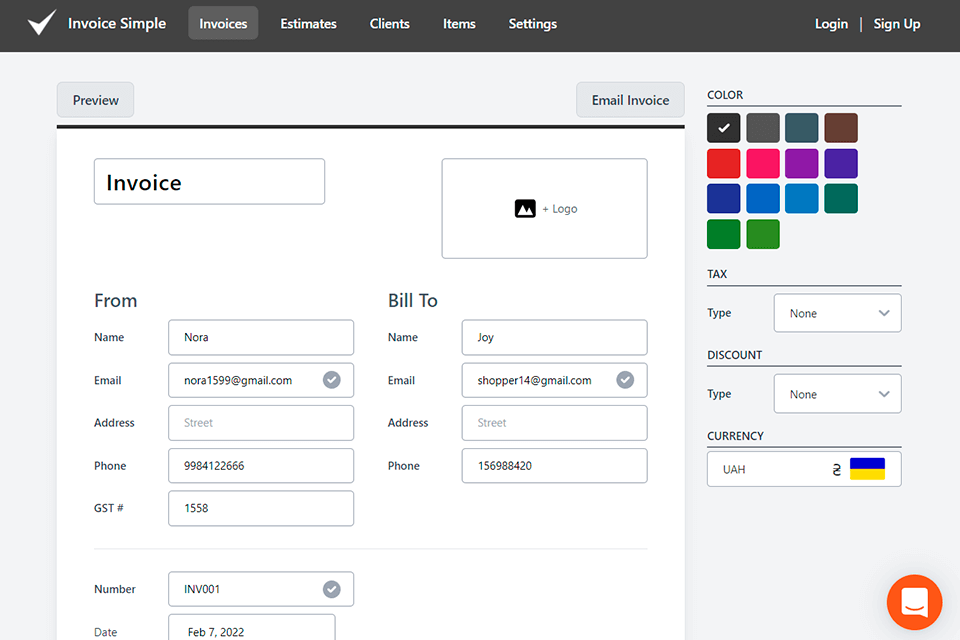Switch to the Items tab
Image resolution: width=960 pixels, height=640 pixels.
[x=459, y=23]
